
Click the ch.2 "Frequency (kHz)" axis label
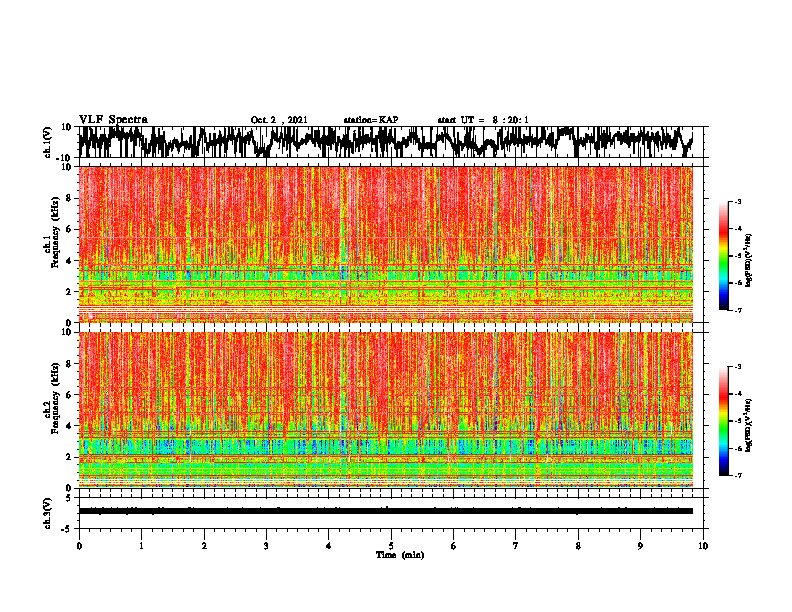coord(55,398)
